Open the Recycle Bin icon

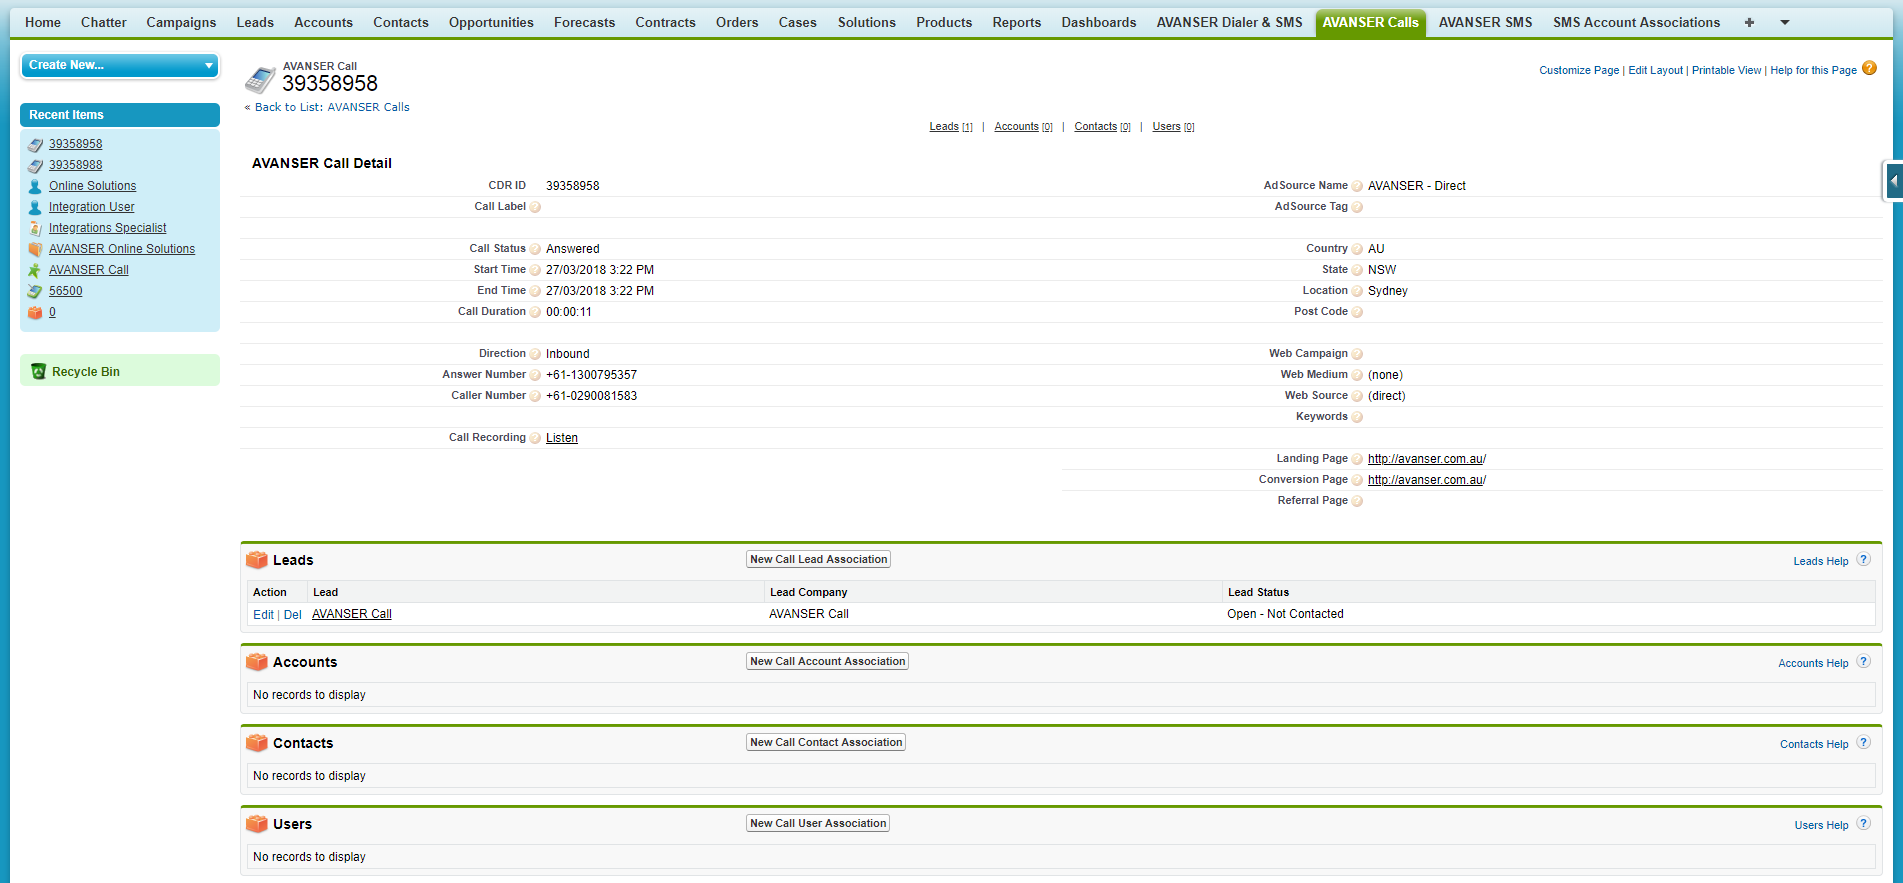pos(38,371)
